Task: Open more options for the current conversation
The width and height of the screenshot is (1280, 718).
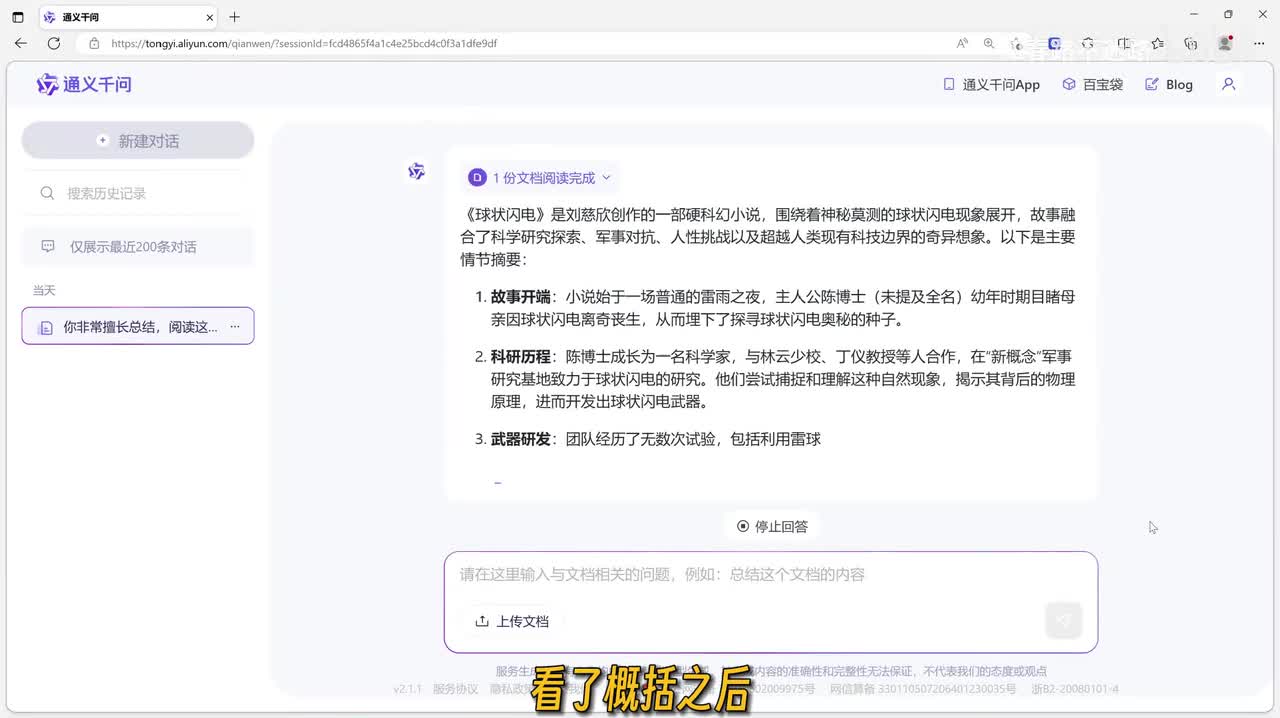Action: tap(235, 327)
